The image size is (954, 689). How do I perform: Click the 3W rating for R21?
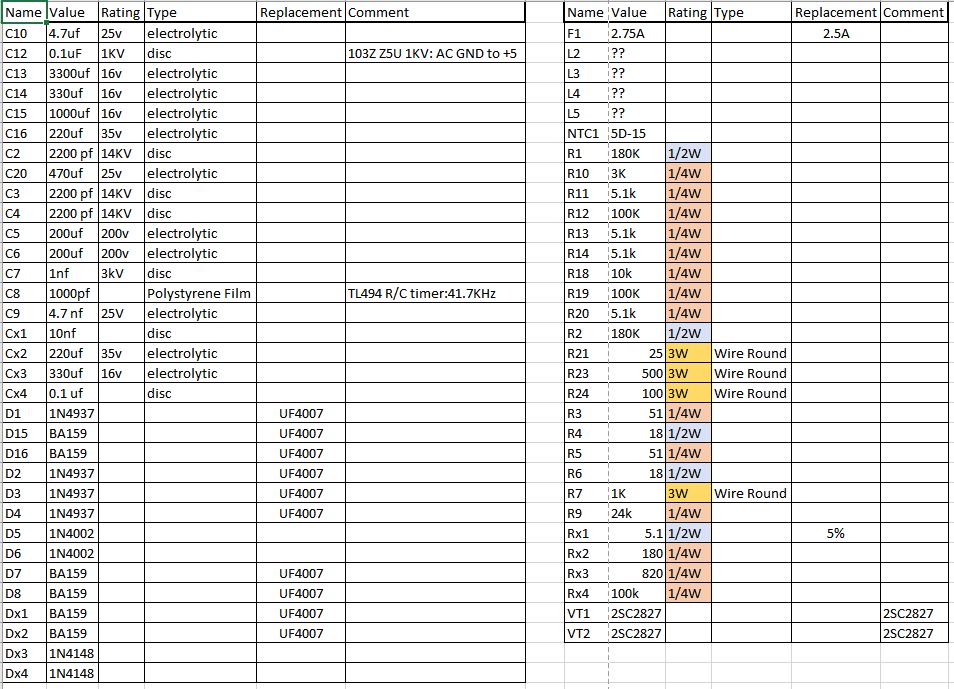tap(688, 354)
